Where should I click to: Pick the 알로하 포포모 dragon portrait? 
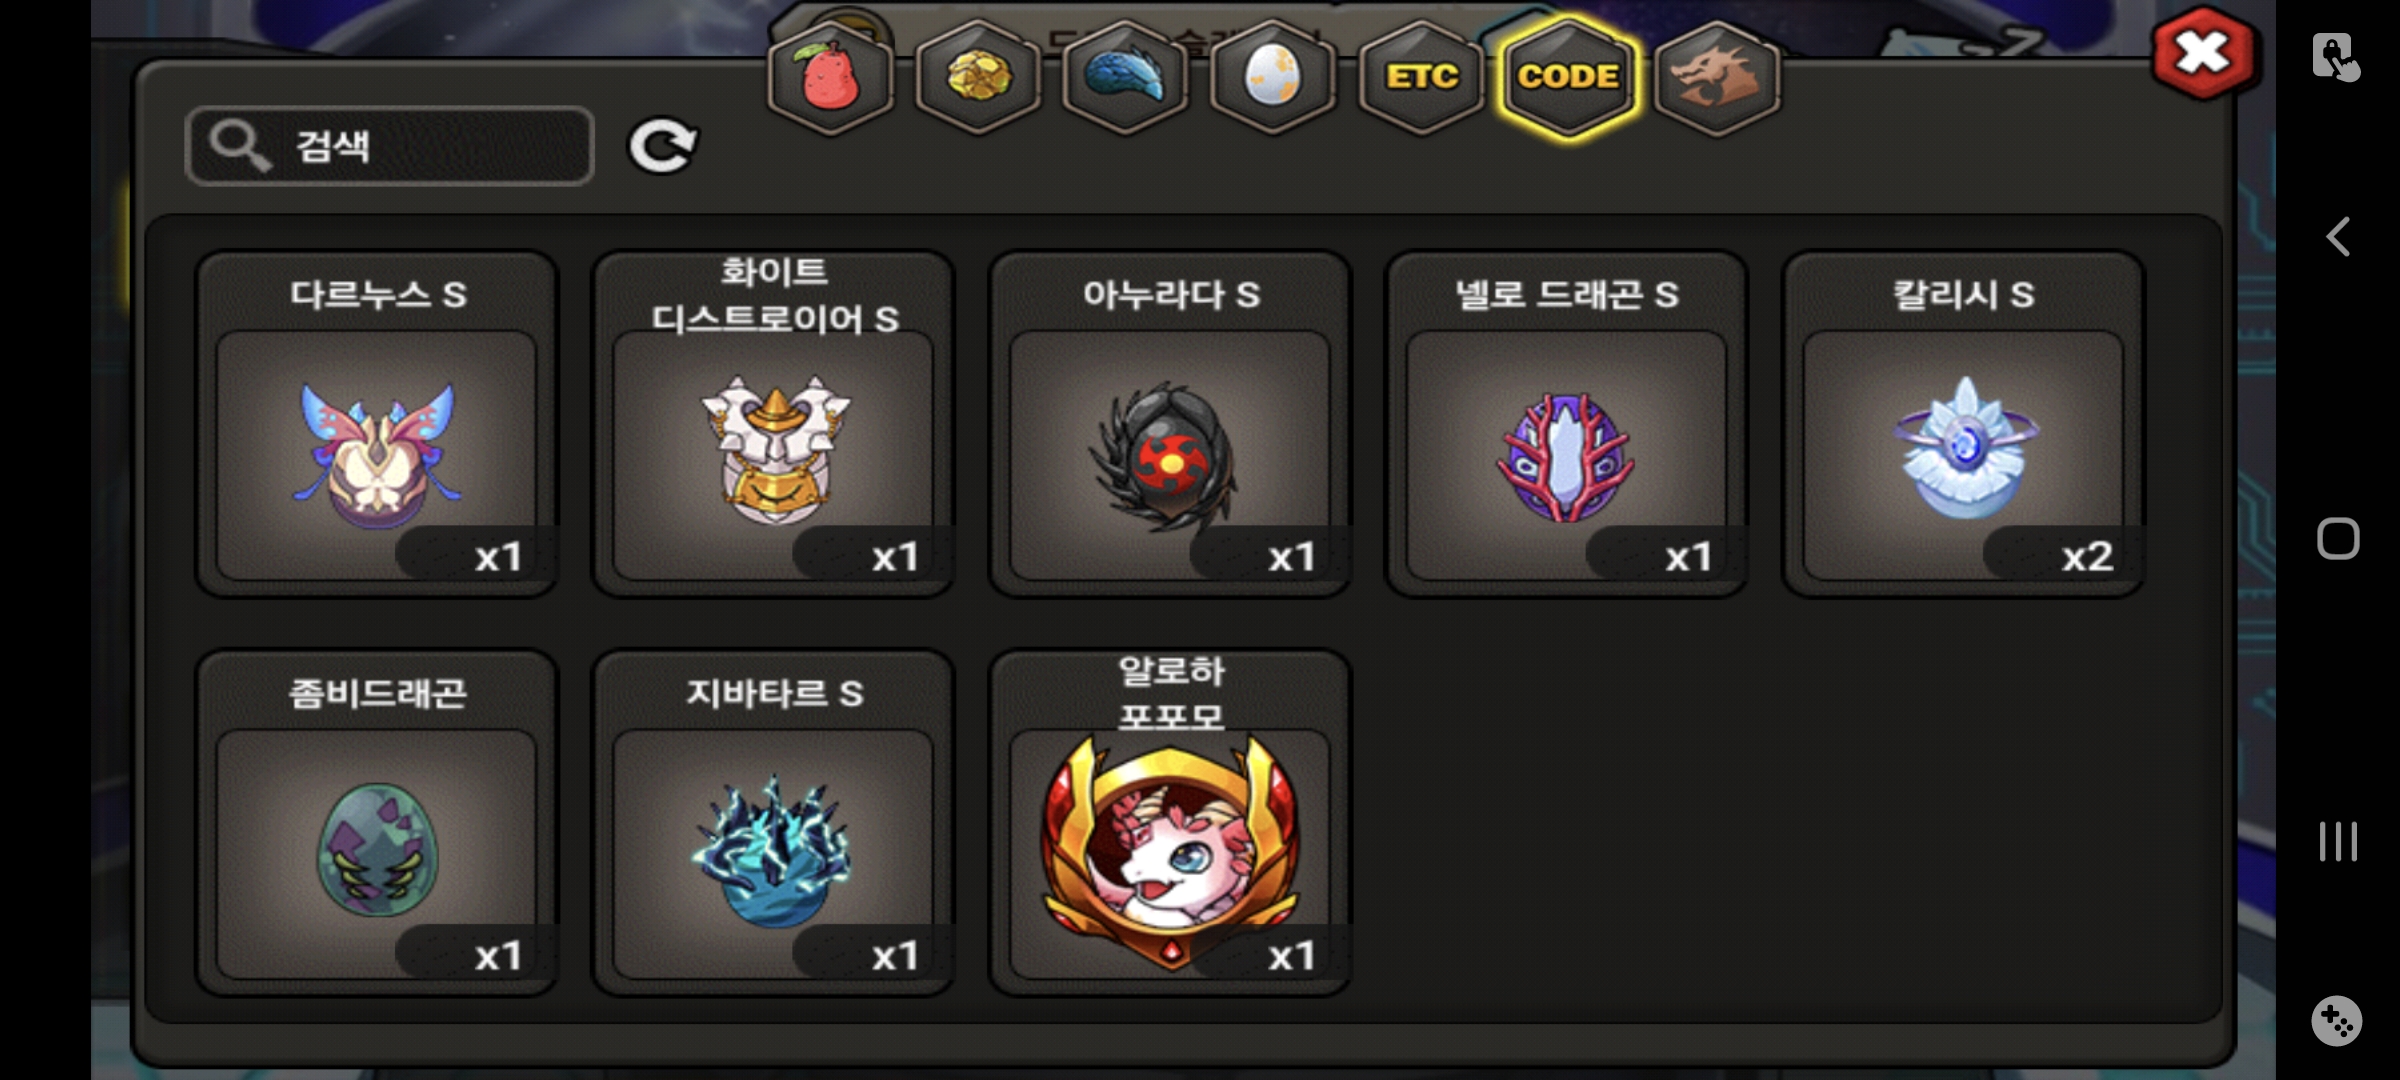pos(1170,823)
